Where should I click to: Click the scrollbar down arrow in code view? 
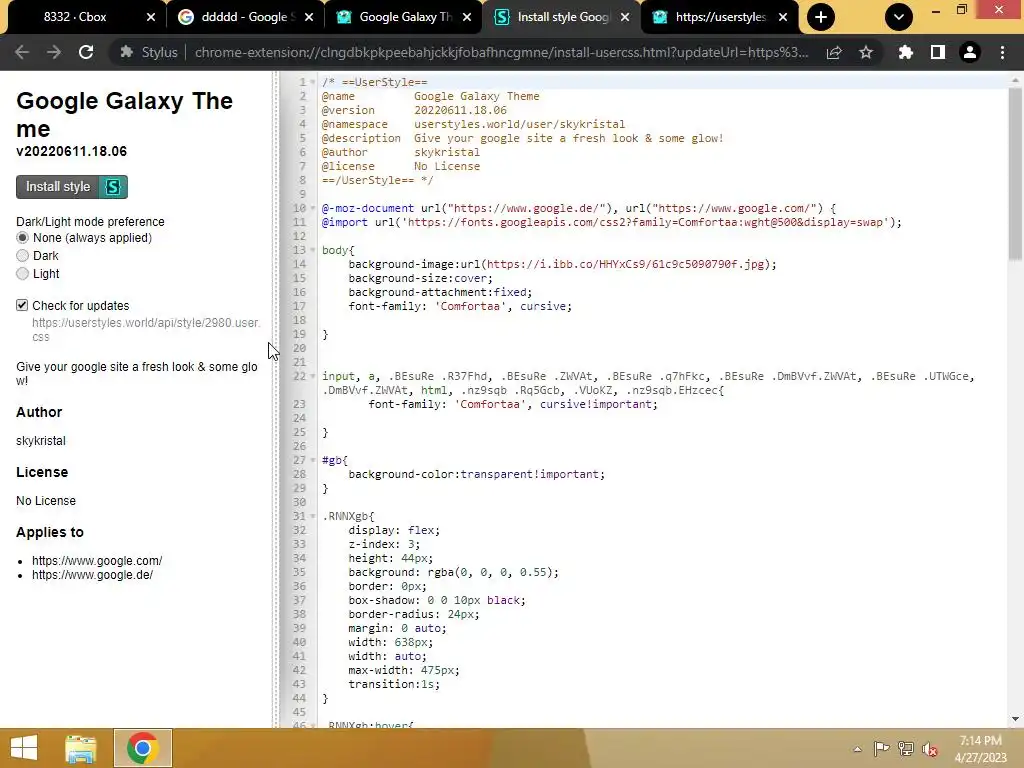point(1015,719)
